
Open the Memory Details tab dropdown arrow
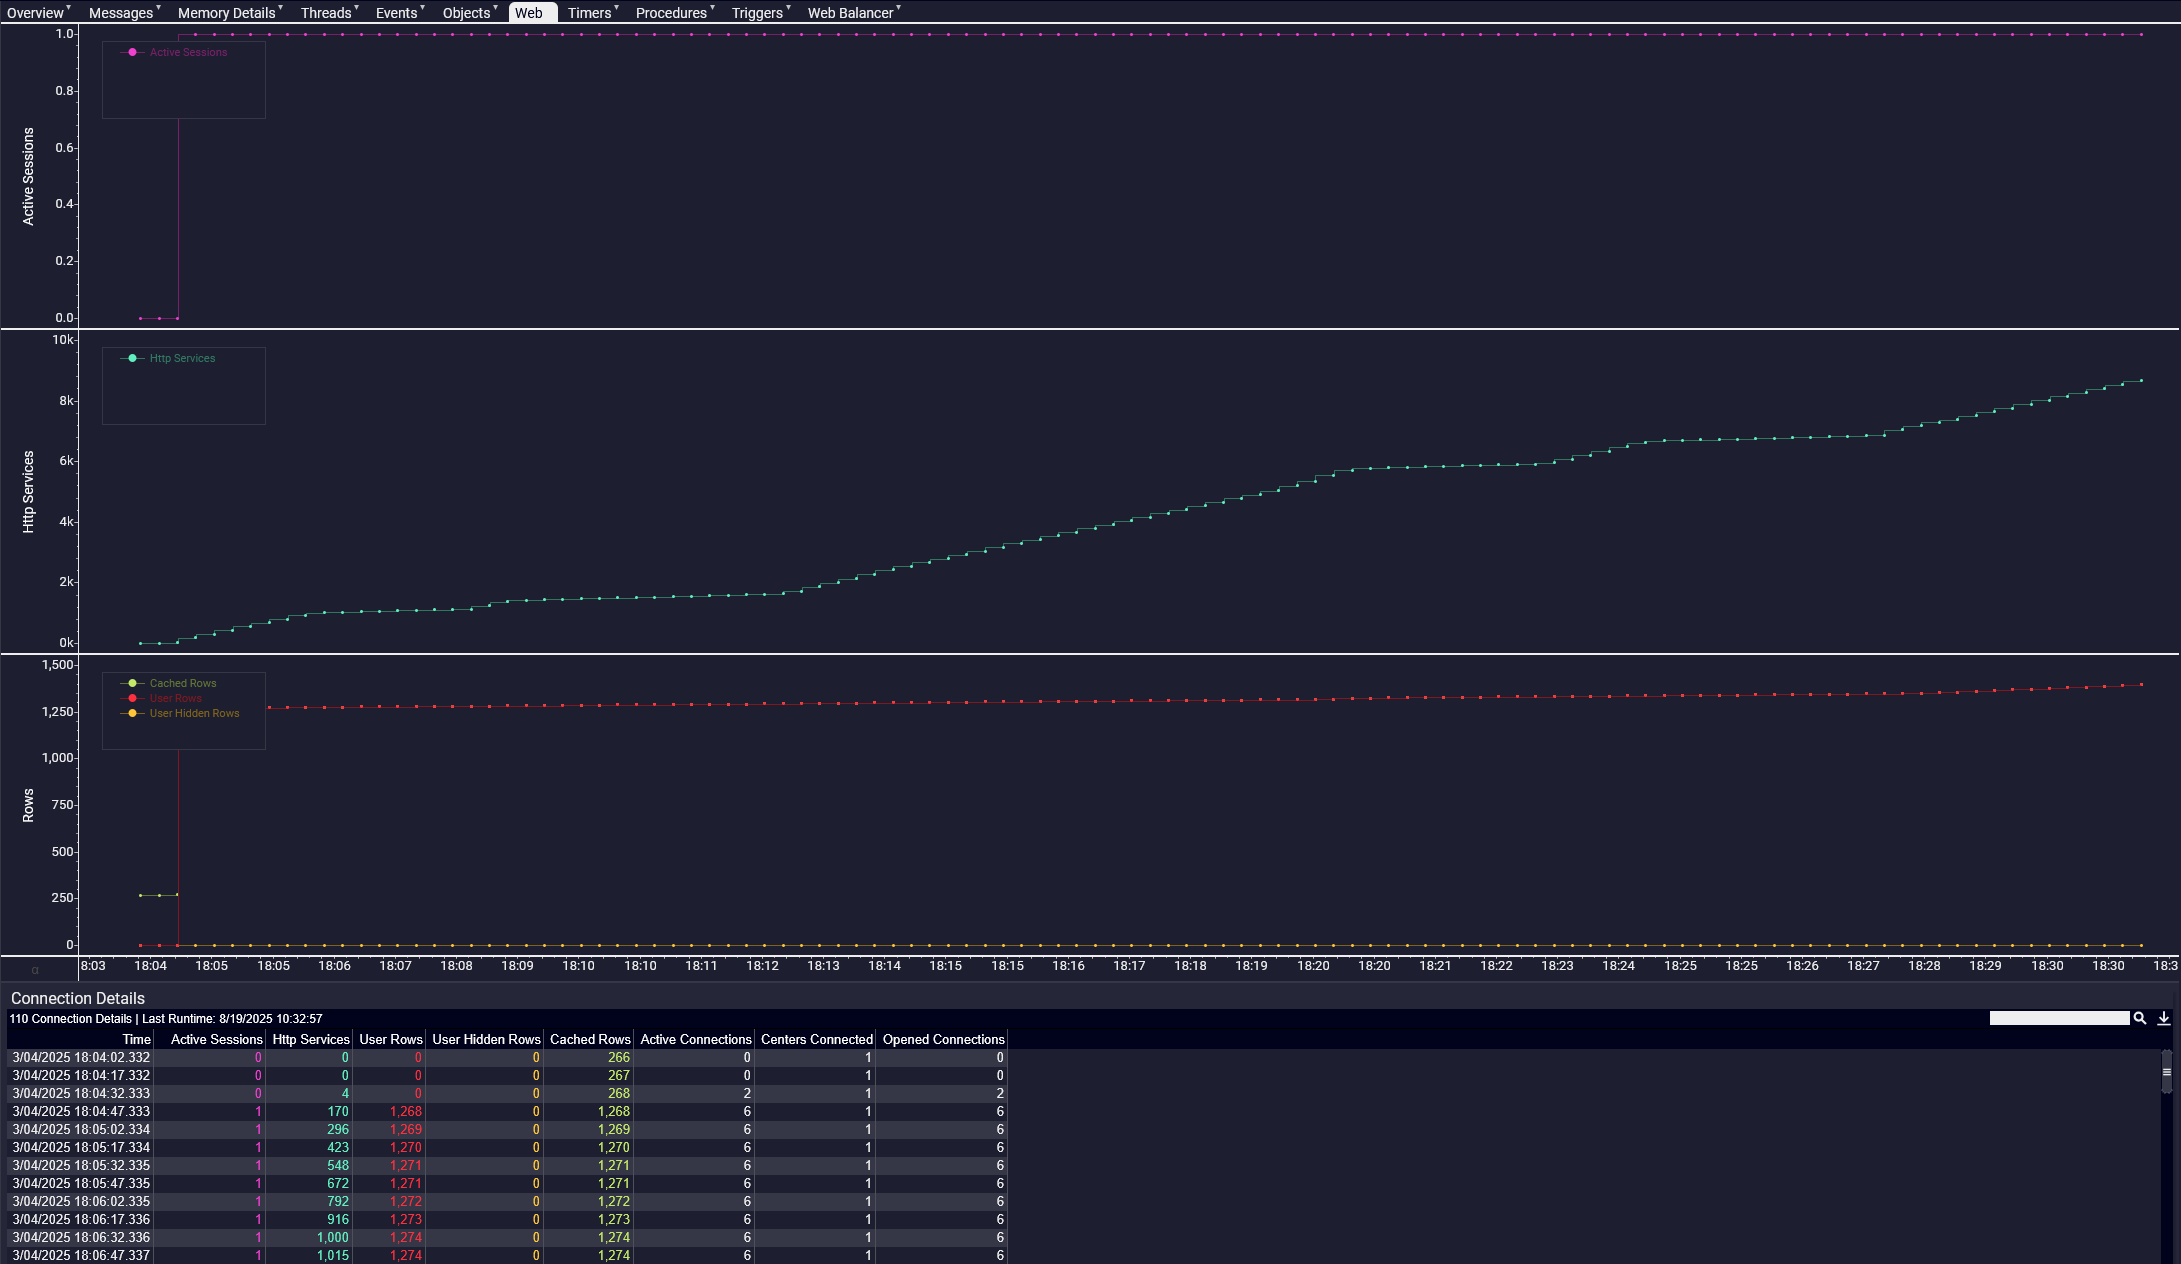281,8
